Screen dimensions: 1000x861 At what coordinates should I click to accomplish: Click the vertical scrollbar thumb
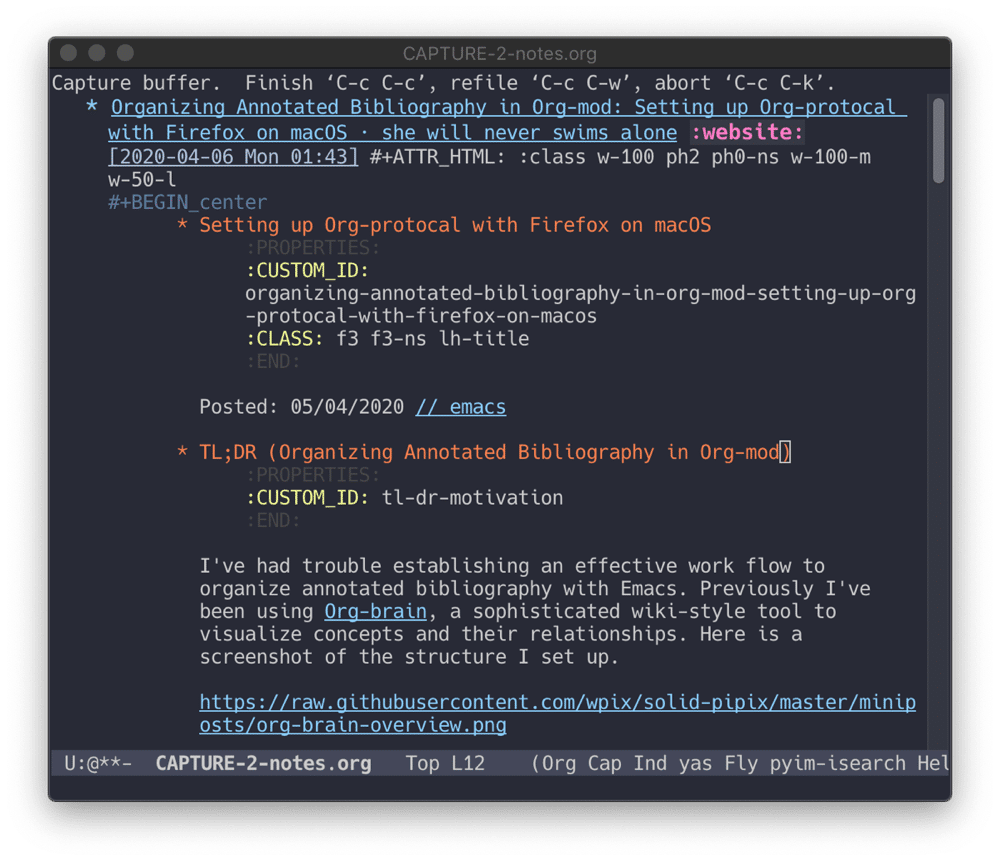click(938, 140)
